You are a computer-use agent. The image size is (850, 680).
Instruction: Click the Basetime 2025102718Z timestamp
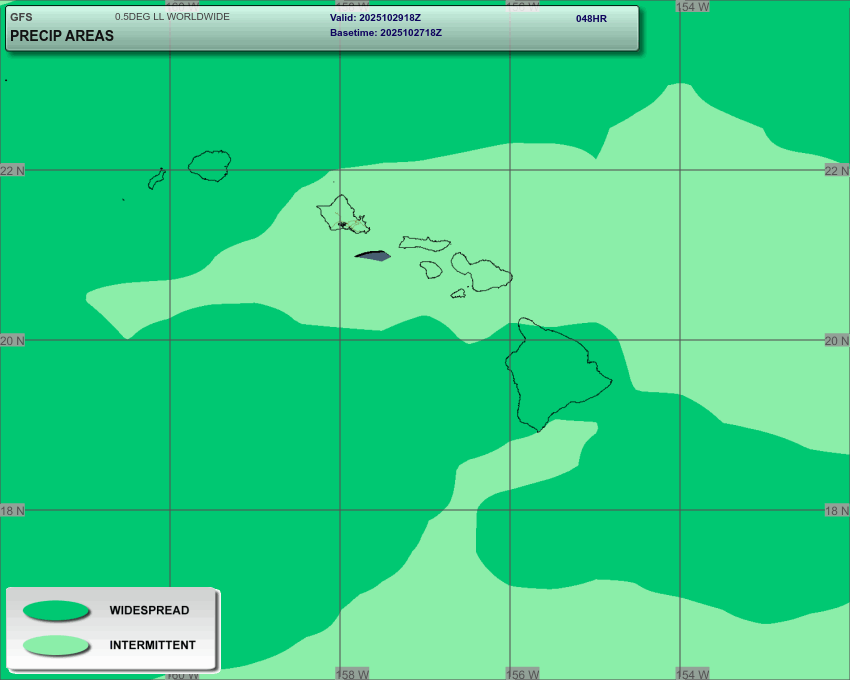click(x=385, y=33)
